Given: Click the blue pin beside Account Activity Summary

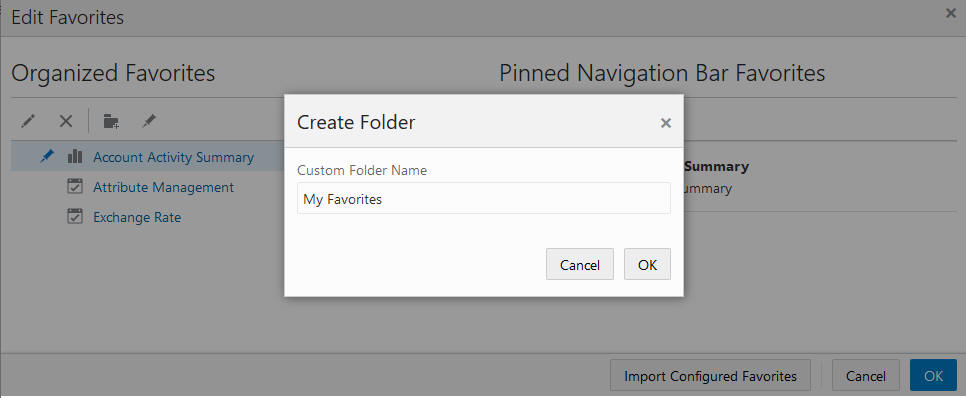Looking at the screenshot, I should pos(47,156).
